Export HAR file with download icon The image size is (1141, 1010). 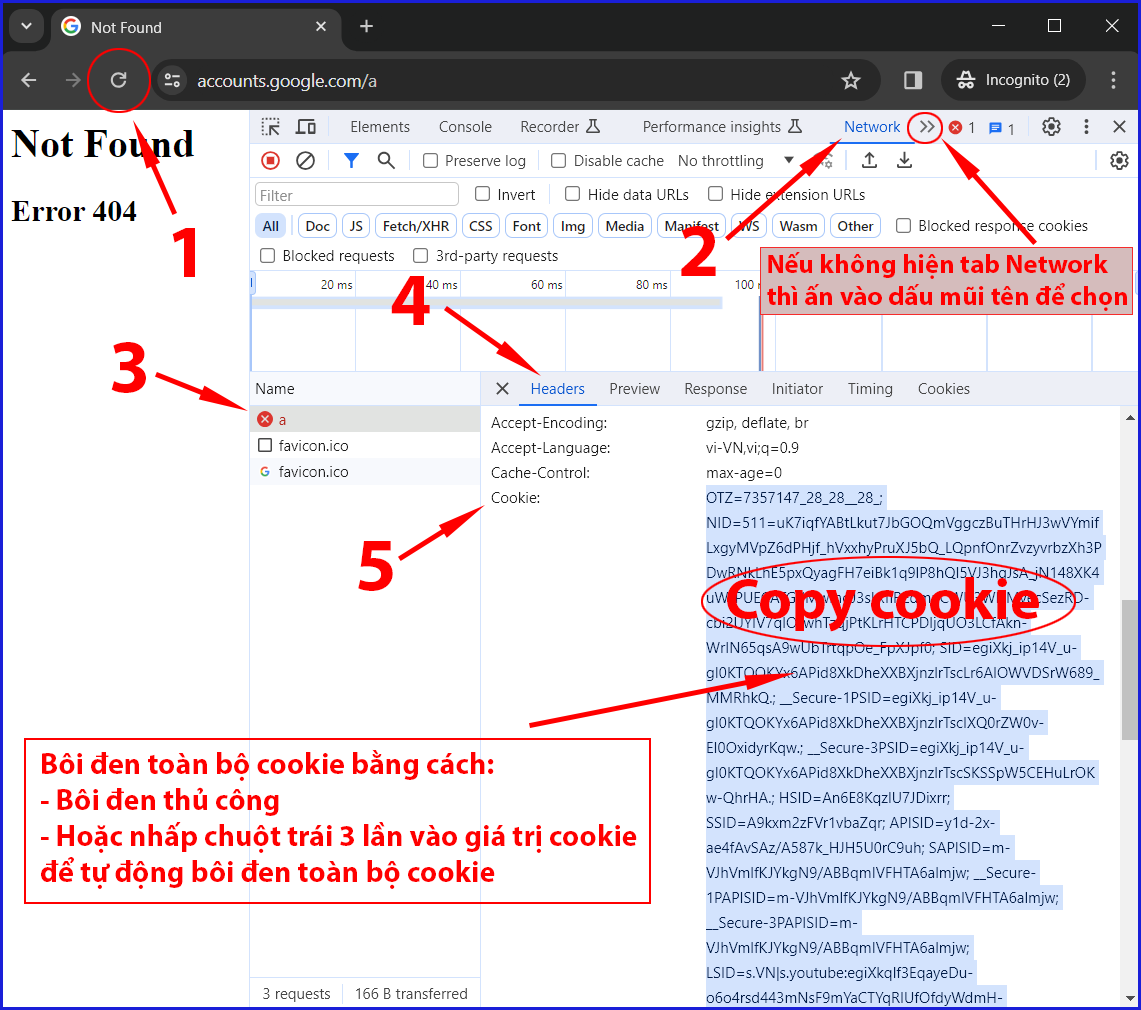click(905, 160)
